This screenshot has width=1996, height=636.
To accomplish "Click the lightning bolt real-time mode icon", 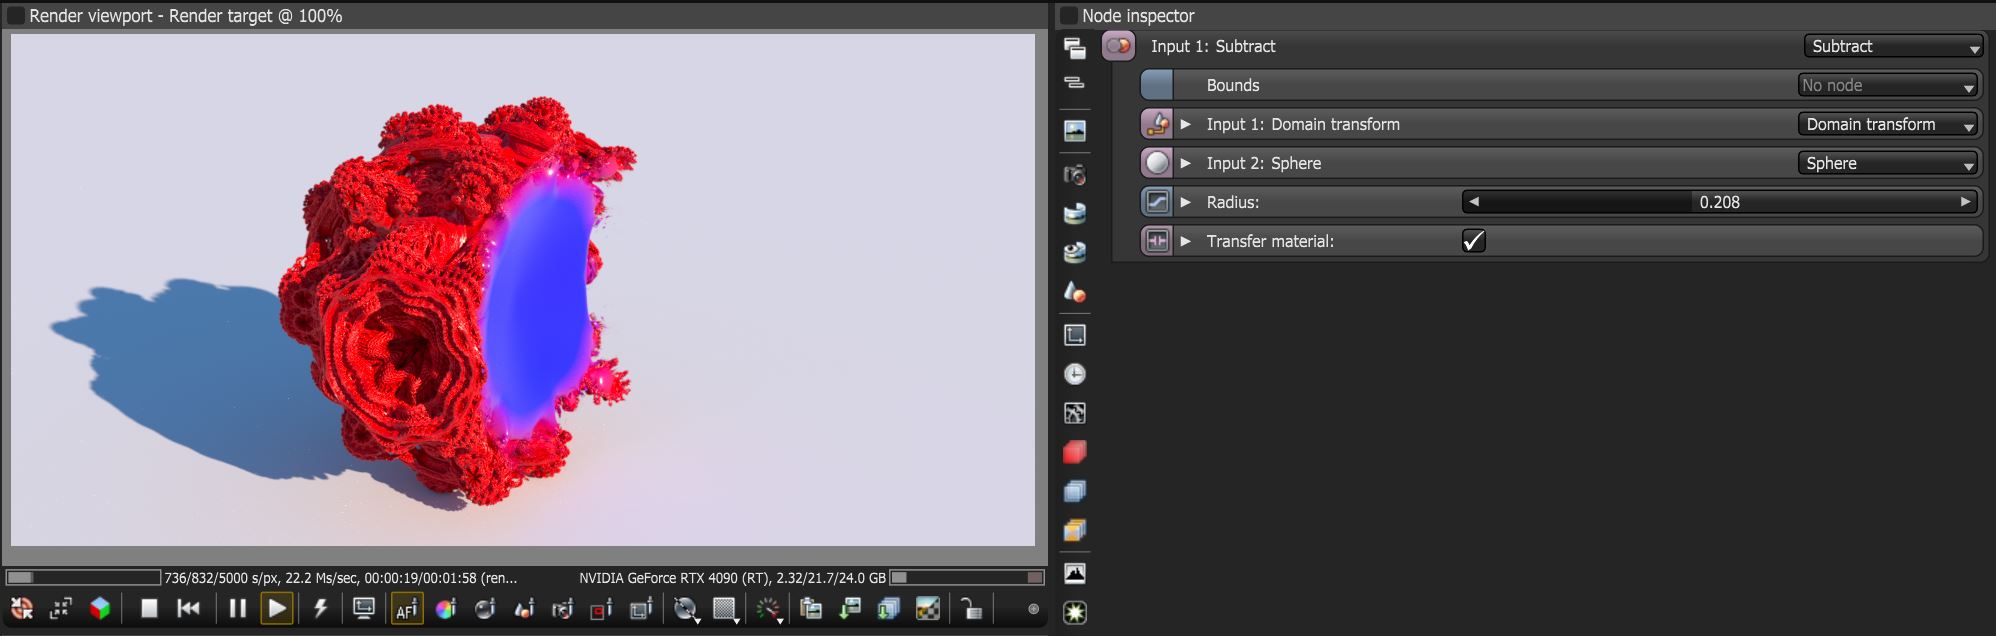I will click(321, 608).
